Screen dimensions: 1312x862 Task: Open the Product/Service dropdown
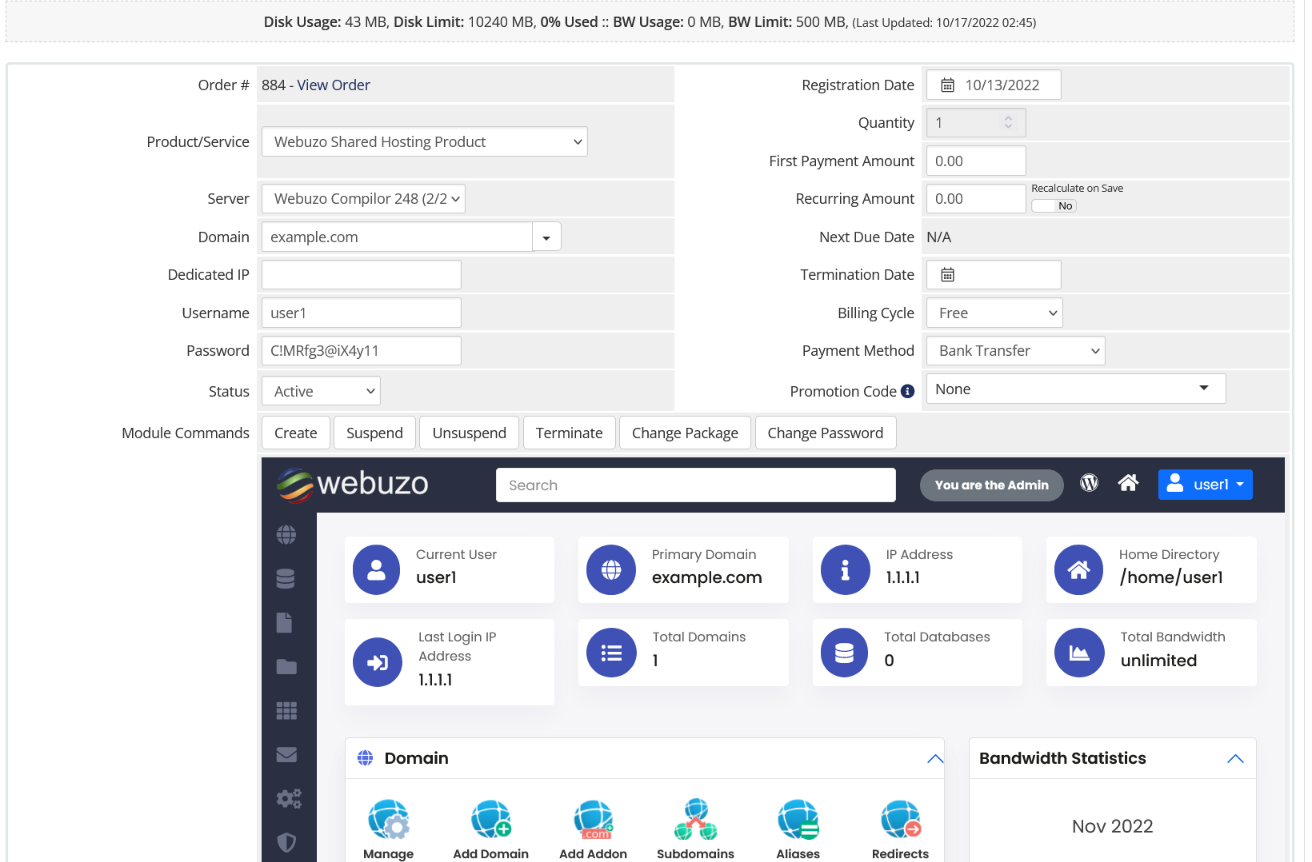[424, 142]
